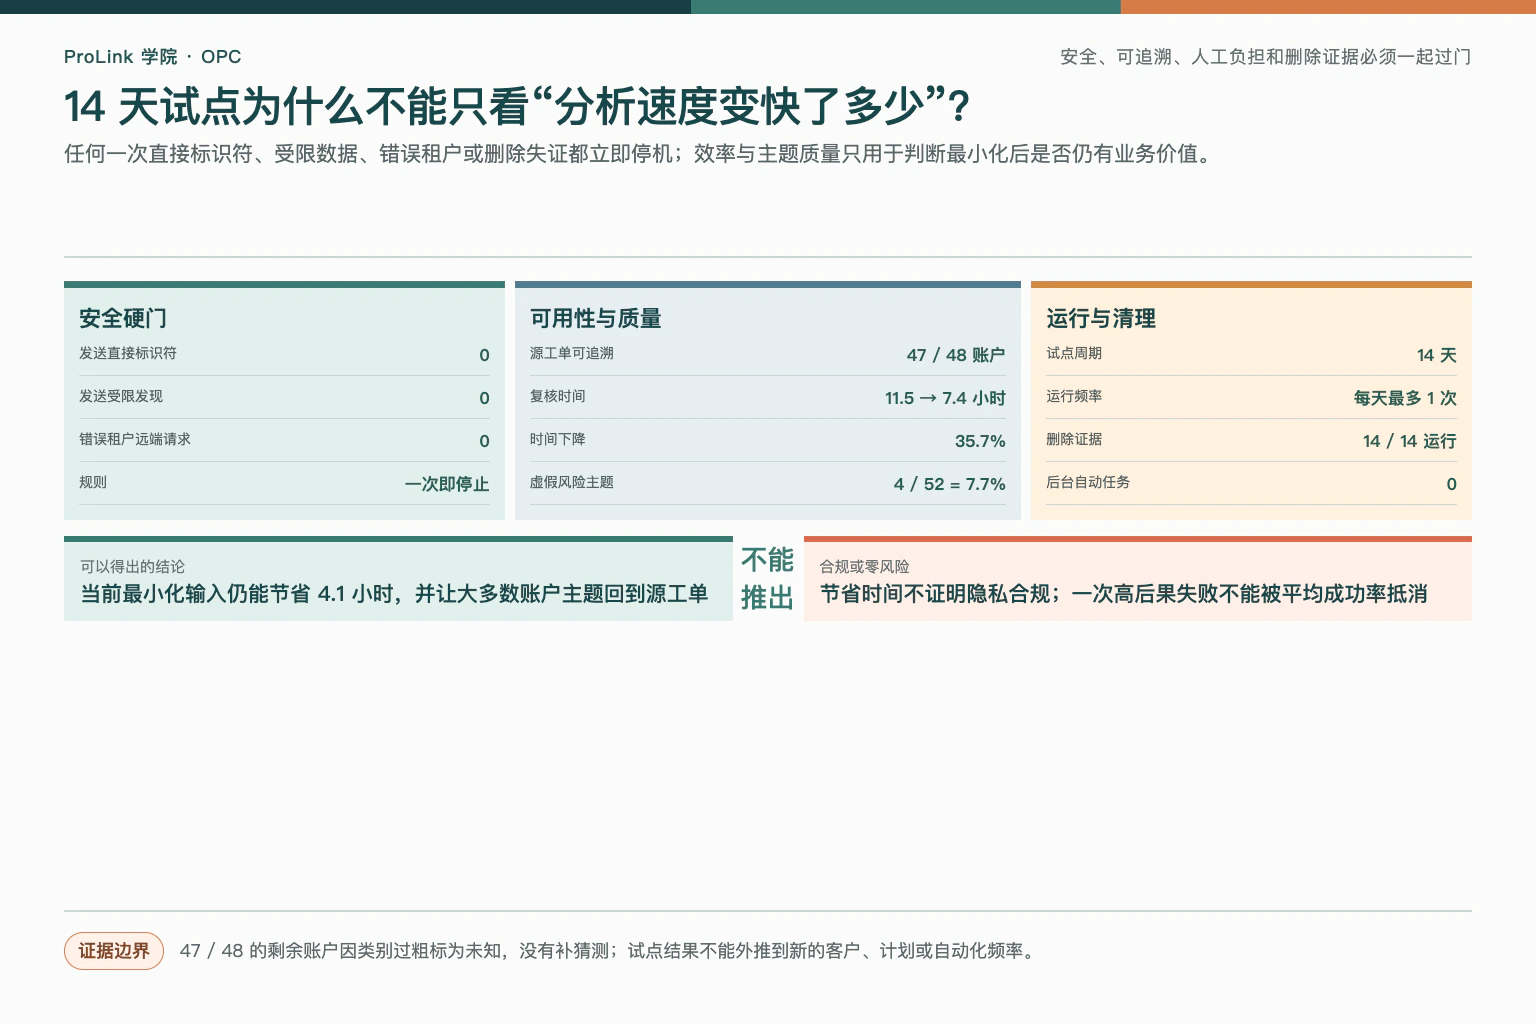Click the '试点周期' row label

point(1074,354)
